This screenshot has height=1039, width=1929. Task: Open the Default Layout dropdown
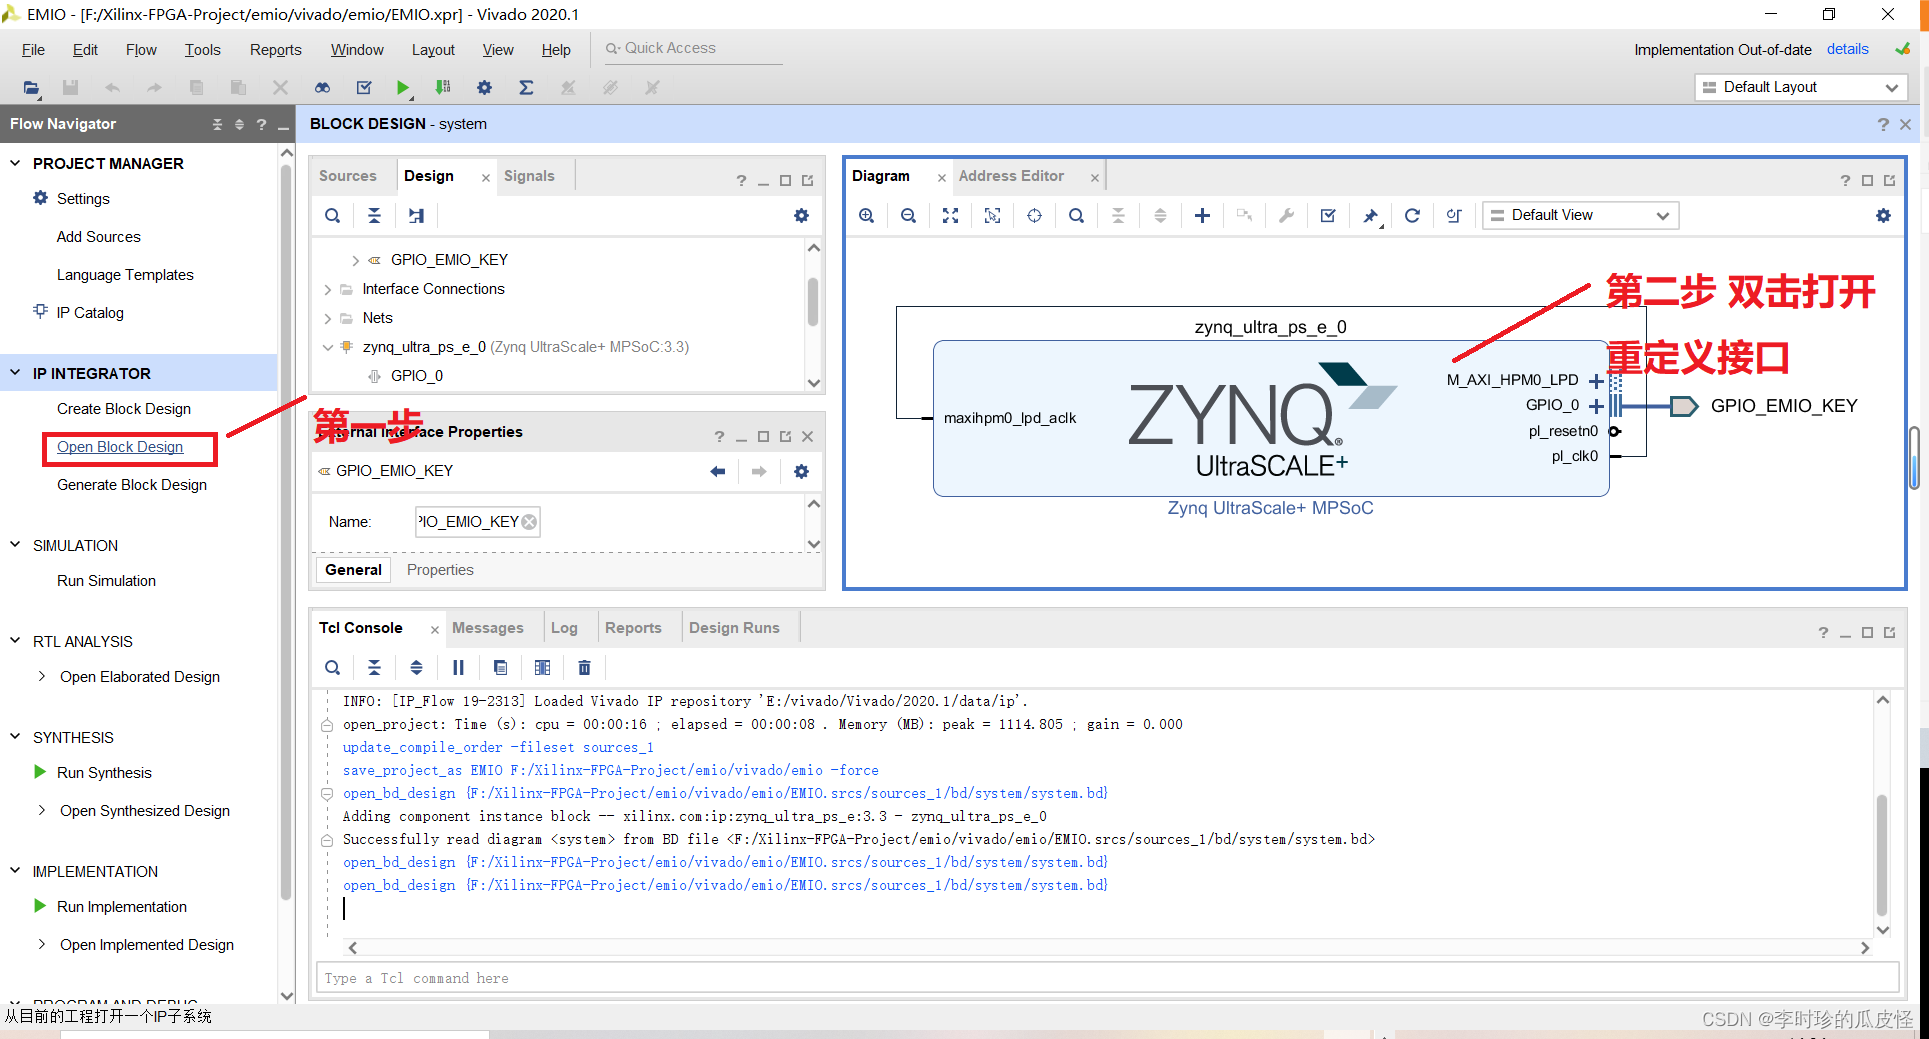pyautogui.click(x=1799, y=87)
